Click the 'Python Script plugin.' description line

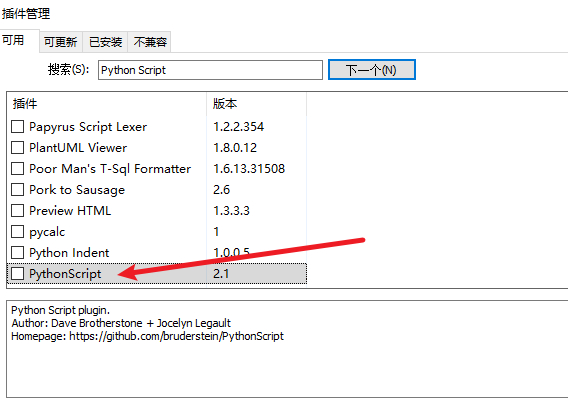point(60,310)
